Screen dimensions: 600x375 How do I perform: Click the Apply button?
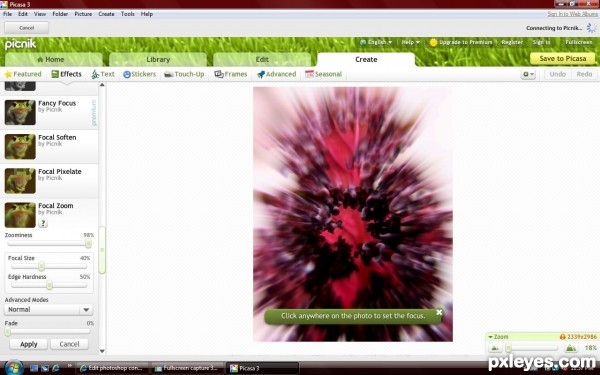point(29,344)
